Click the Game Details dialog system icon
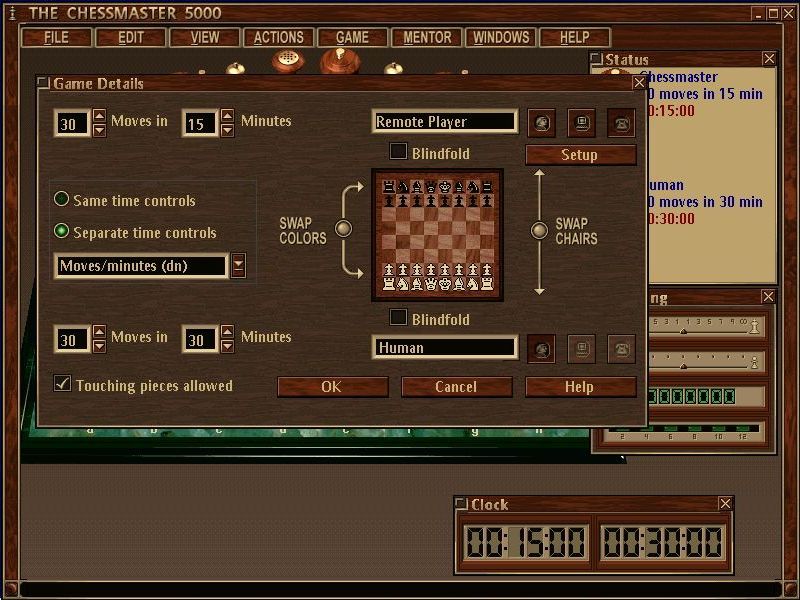 tap(42, 84)
